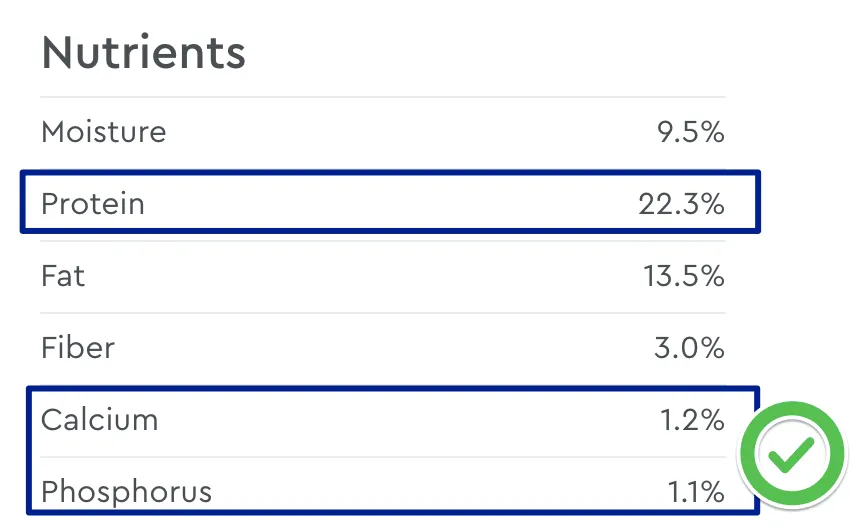Click the 22.3% protein value
860x528 pixels.
[x=681, y=204]
